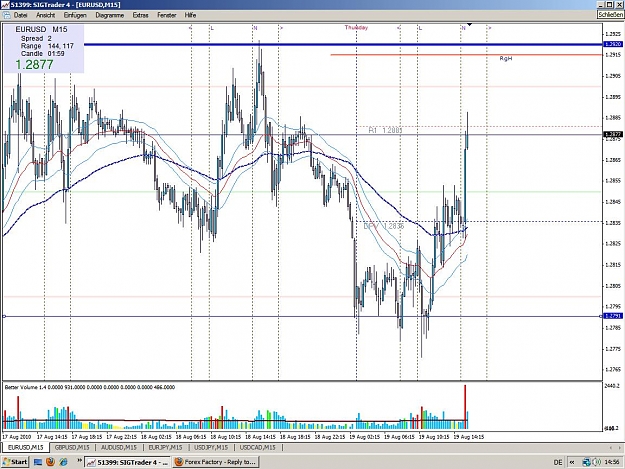The image size is (625, 469).
Task: Open the Hilfe menu
Action: pos(190,15)
